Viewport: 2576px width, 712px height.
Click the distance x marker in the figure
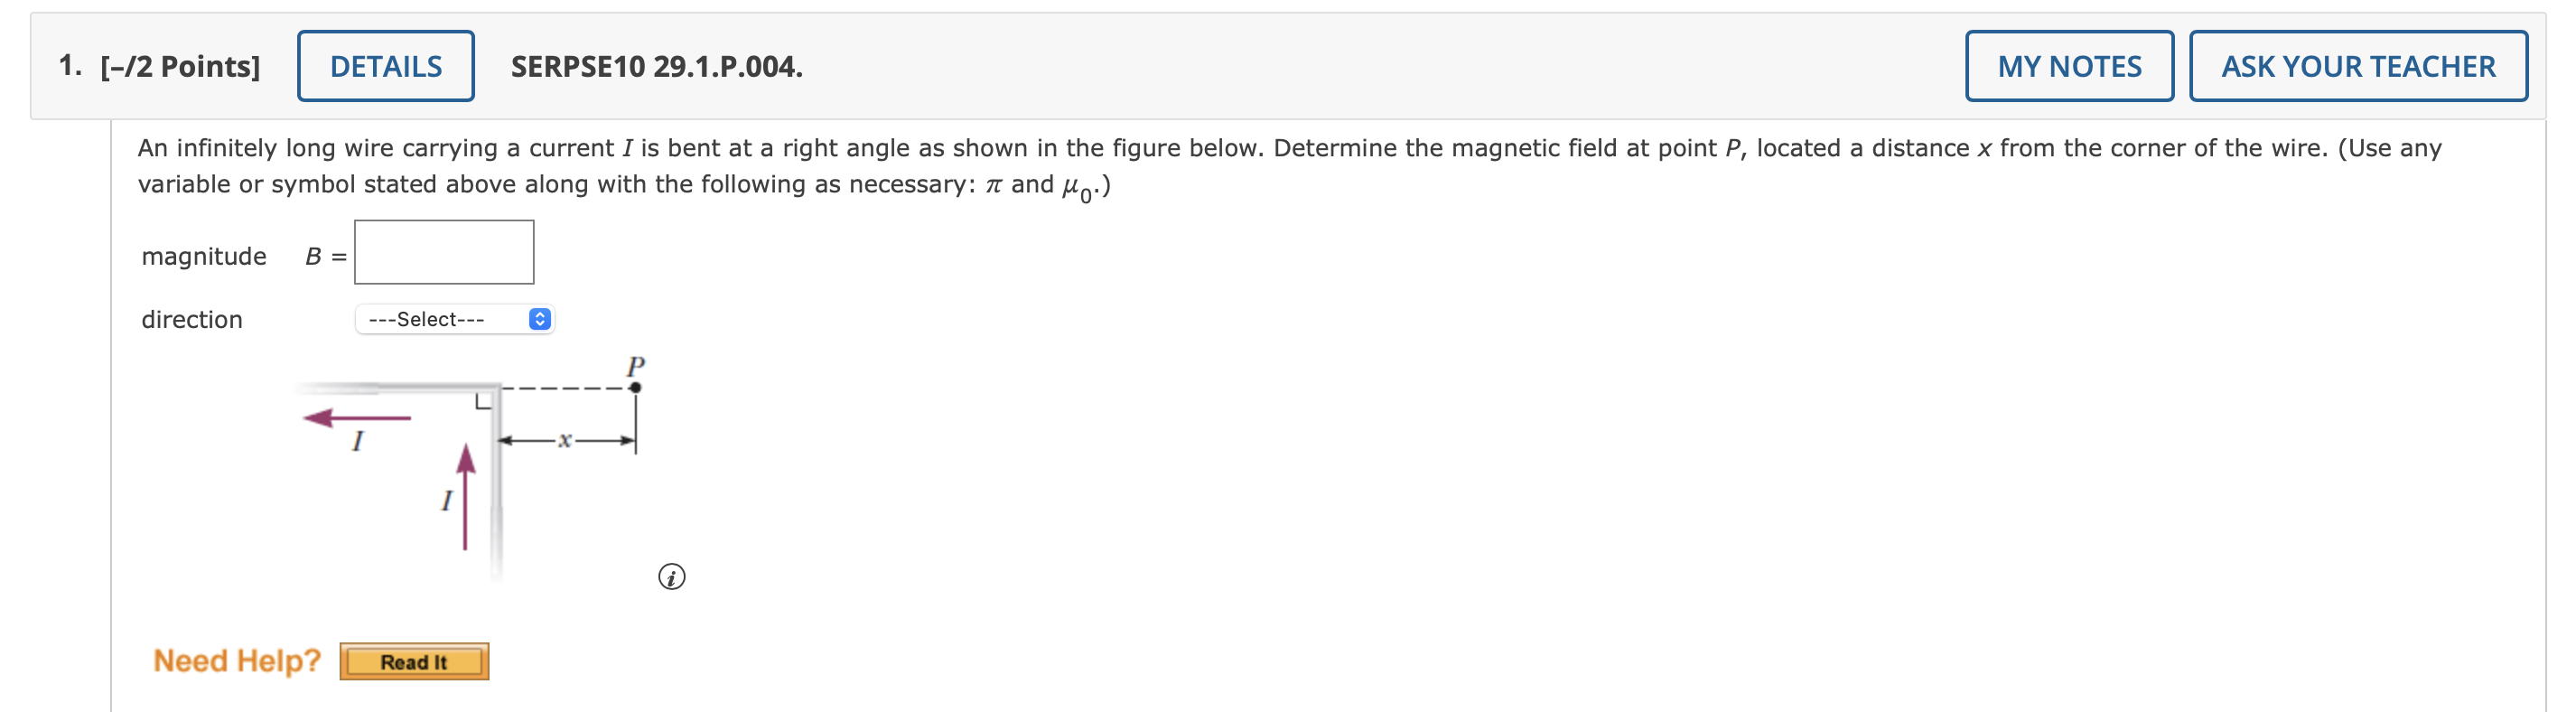click(x=566, y=439)
